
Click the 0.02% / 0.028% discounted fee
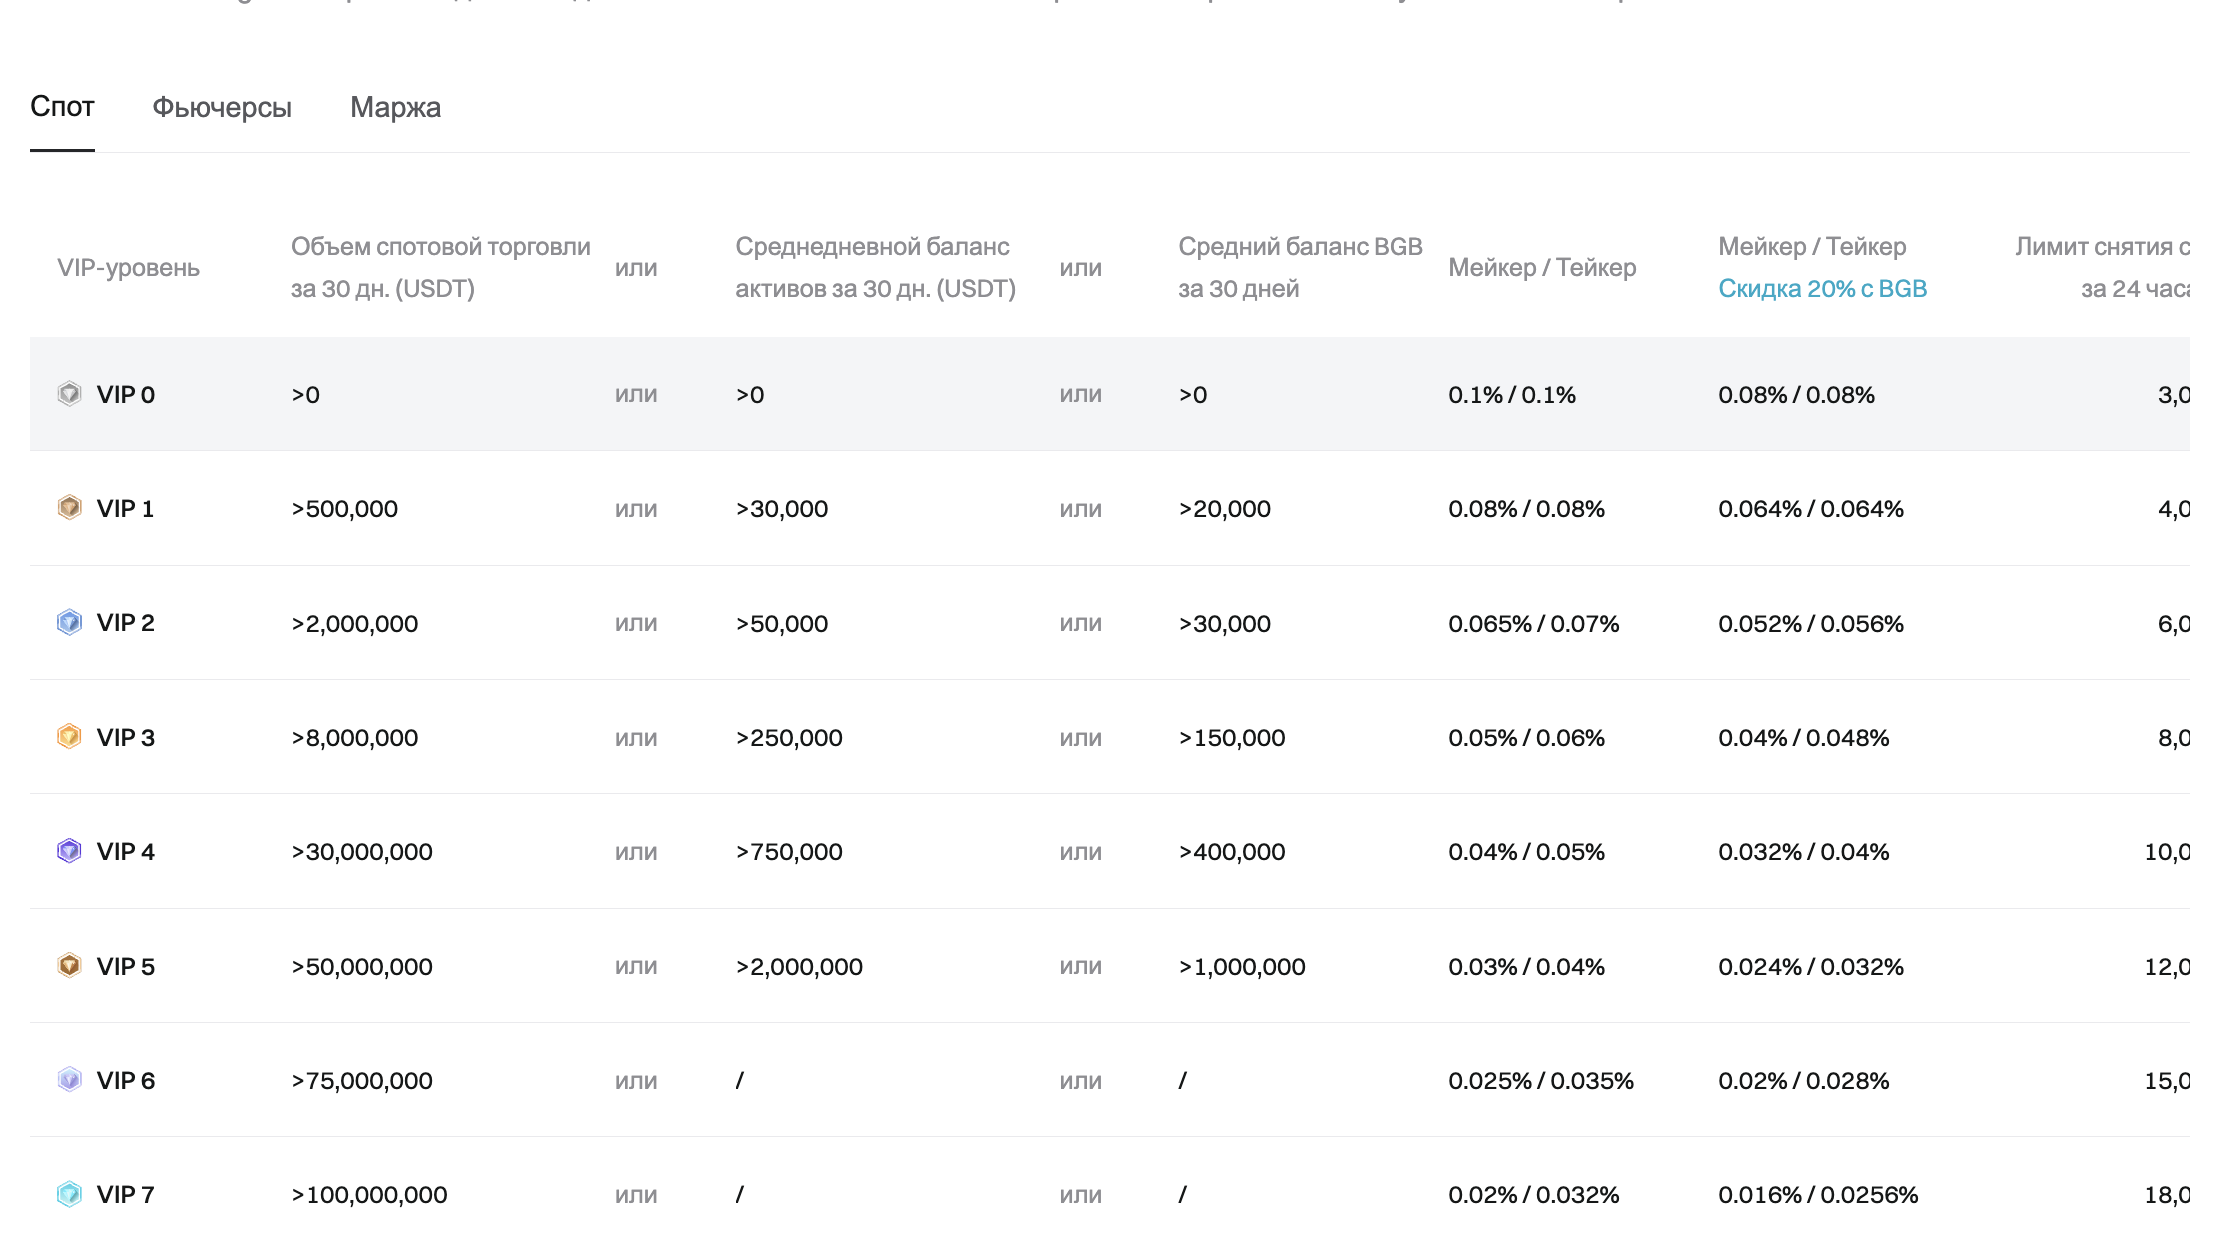tap(1804, 1081)
